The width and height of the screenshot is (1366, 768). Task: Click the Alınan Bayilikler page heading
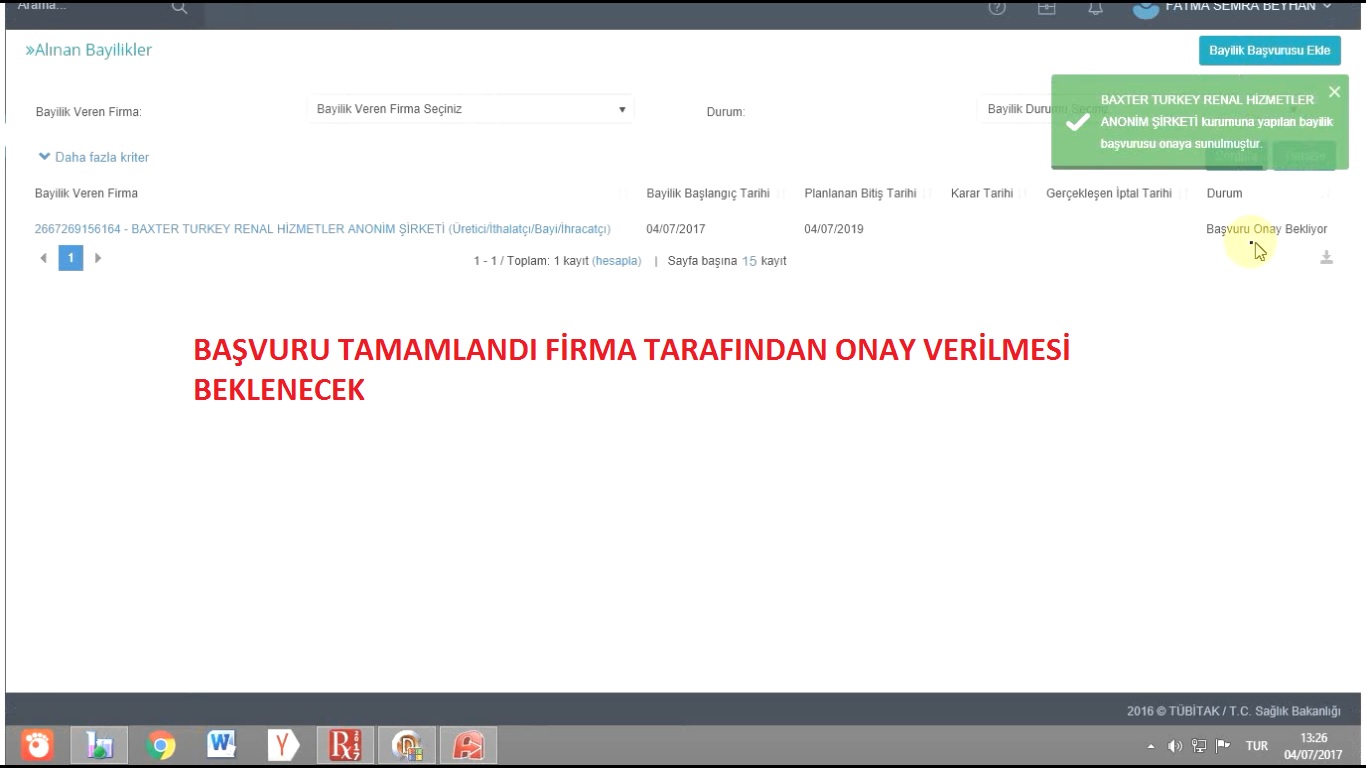89,50
